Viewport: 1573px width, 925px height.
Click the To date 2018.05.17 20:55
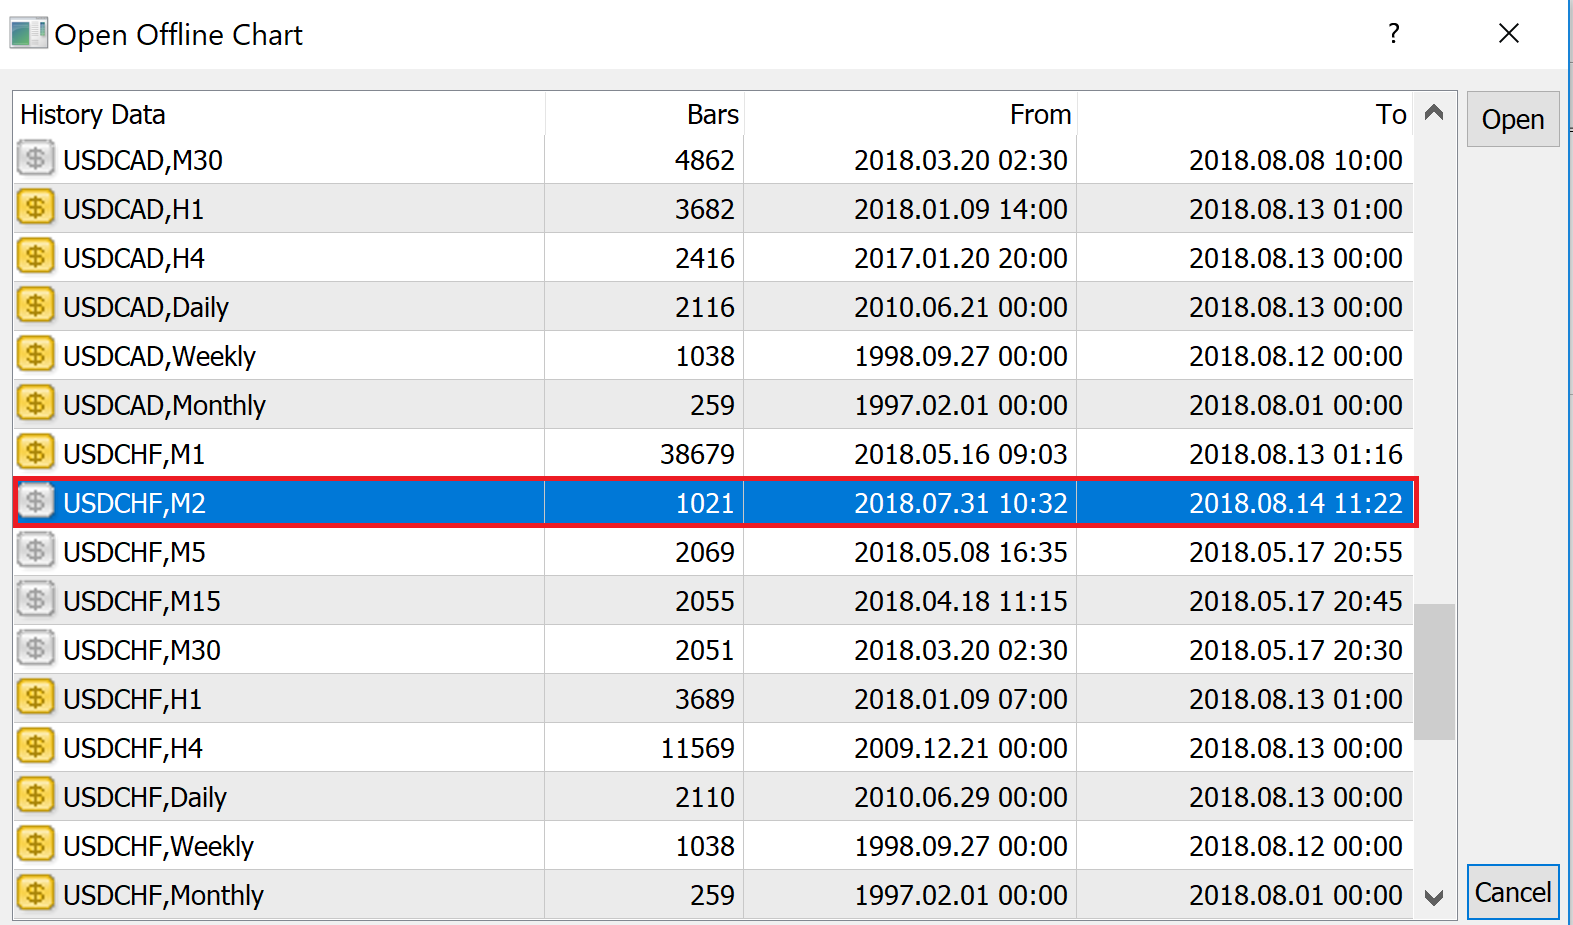[x=1296, y=552]
